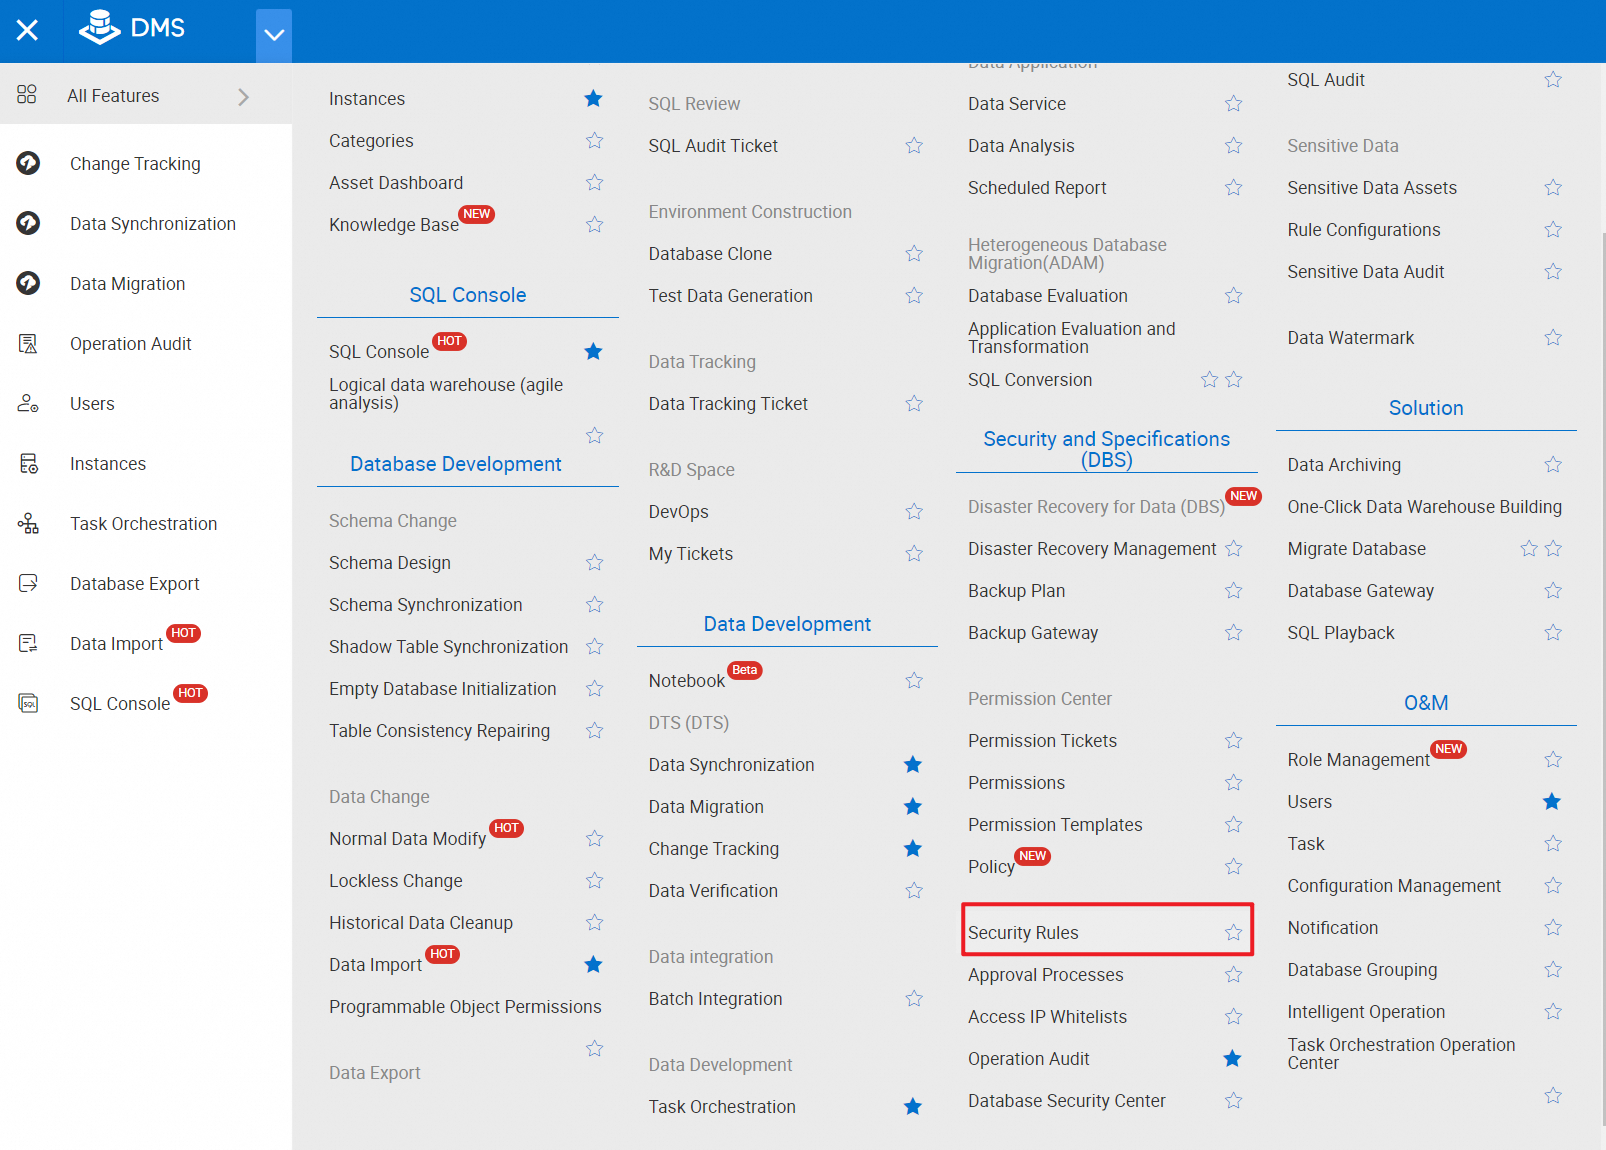
Task: Select the Operation Audit icon
Action: click(x=29, y=343)
